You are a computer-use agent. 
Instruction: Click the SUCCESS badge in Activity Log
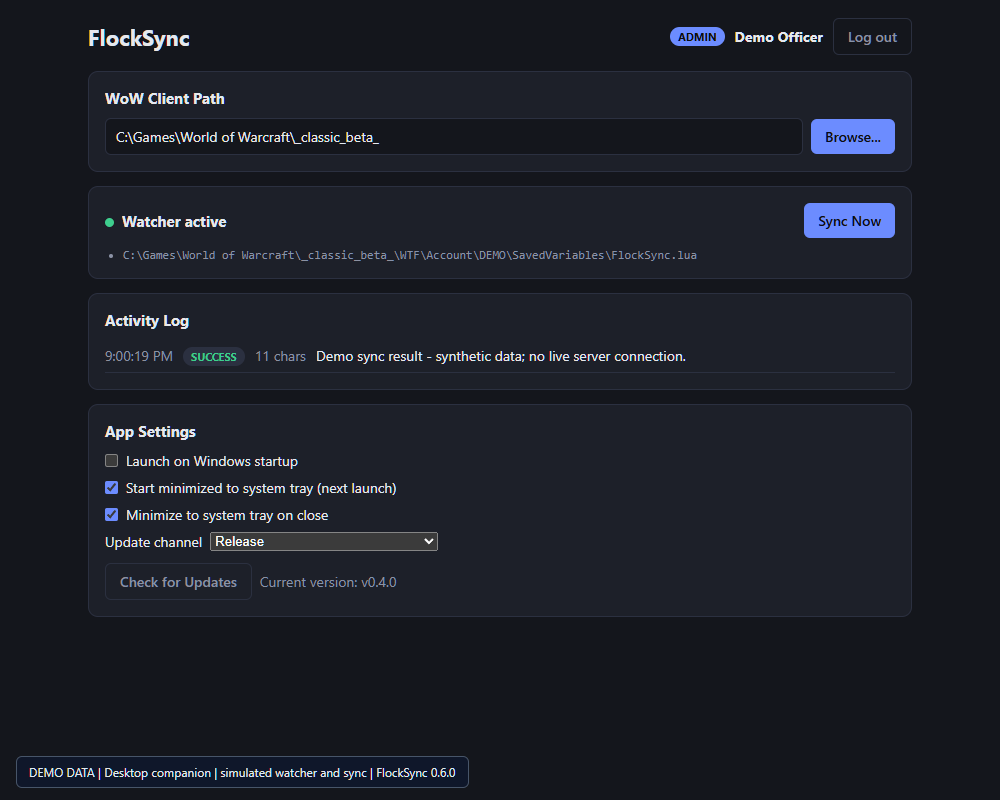(214, 357)
